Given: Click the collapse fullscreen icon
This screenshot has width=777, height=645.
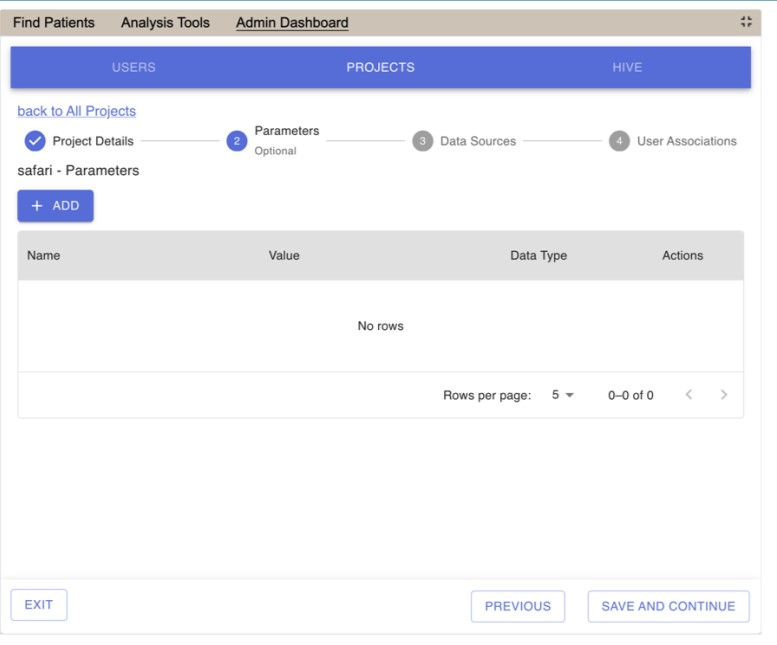Looking at the screenshot, I should (746, 22).
